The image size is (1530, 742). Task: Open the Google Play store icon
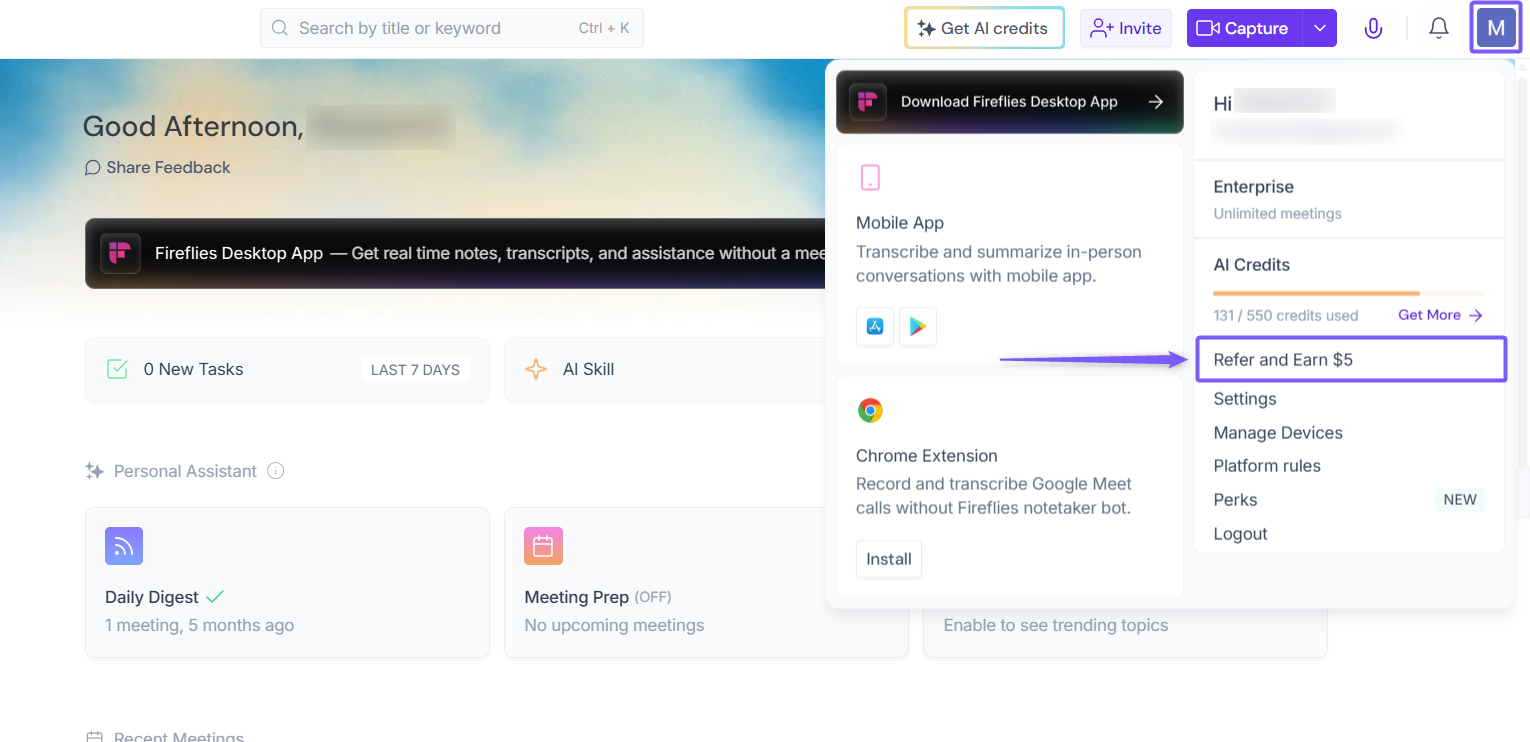918,327
